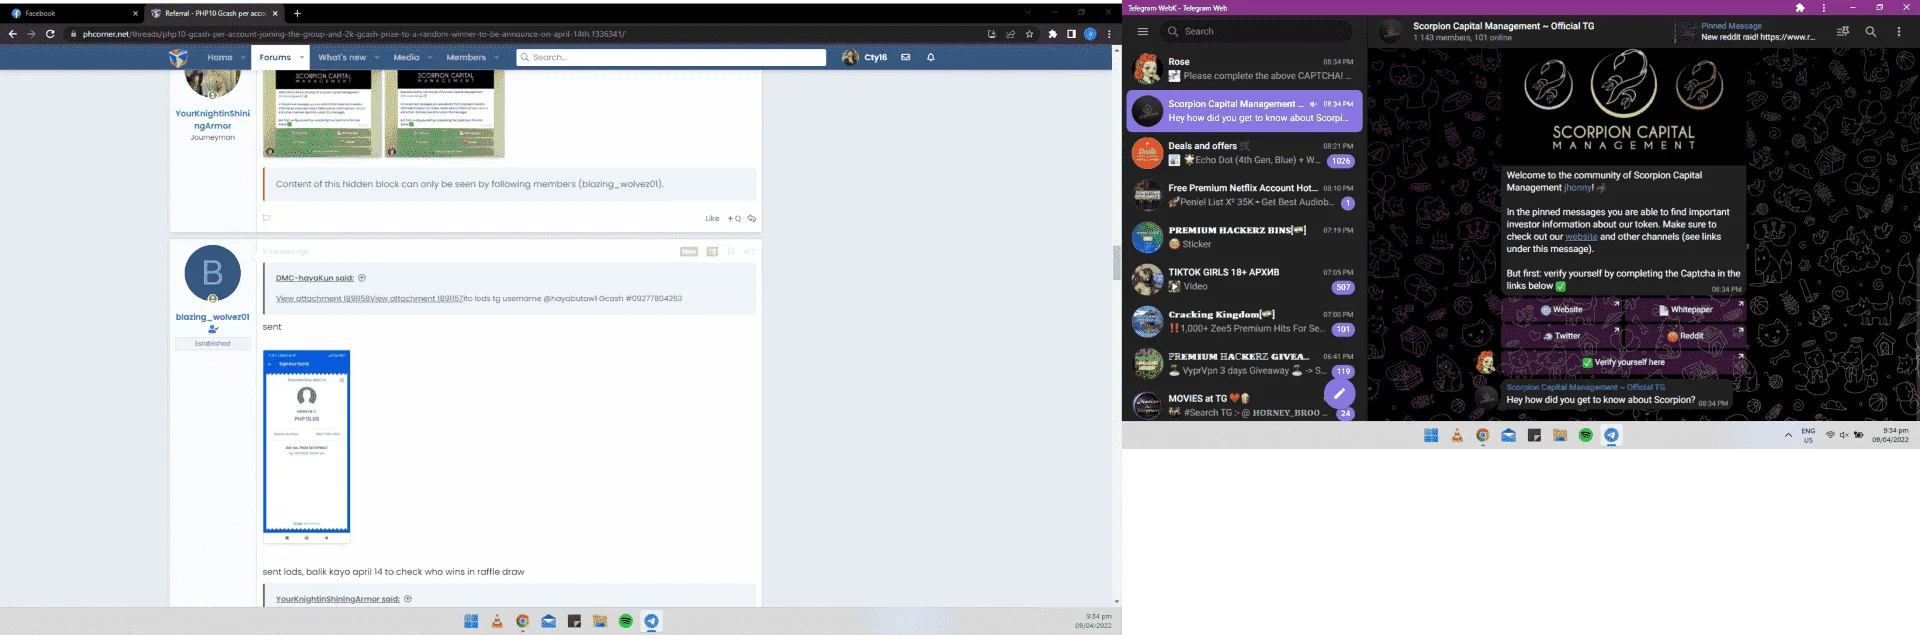Click the Twitter inline button
This screenshot has height=635, width=1920.
click(1561, 336)
